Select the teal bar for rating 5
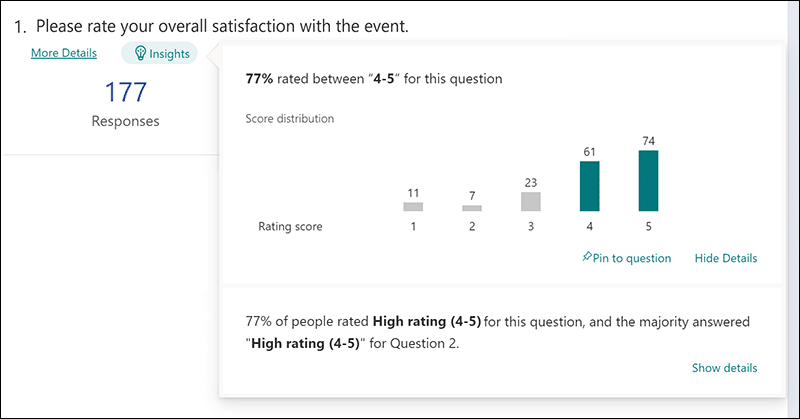Viewport: 800px width, 419px height. coord(648,181)
